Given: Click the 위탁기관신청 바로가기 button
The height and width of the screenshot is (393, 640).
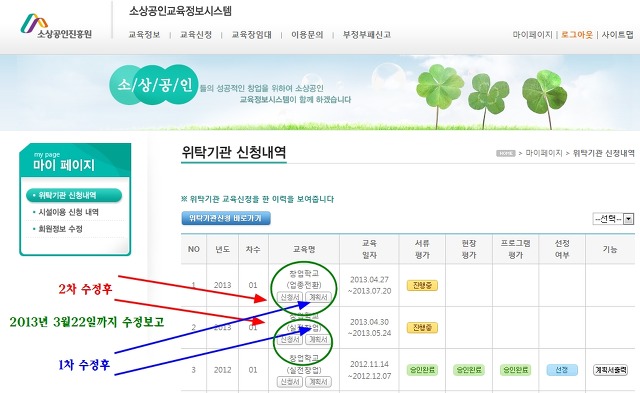Looking at the screenshot, I should point(226,218).
